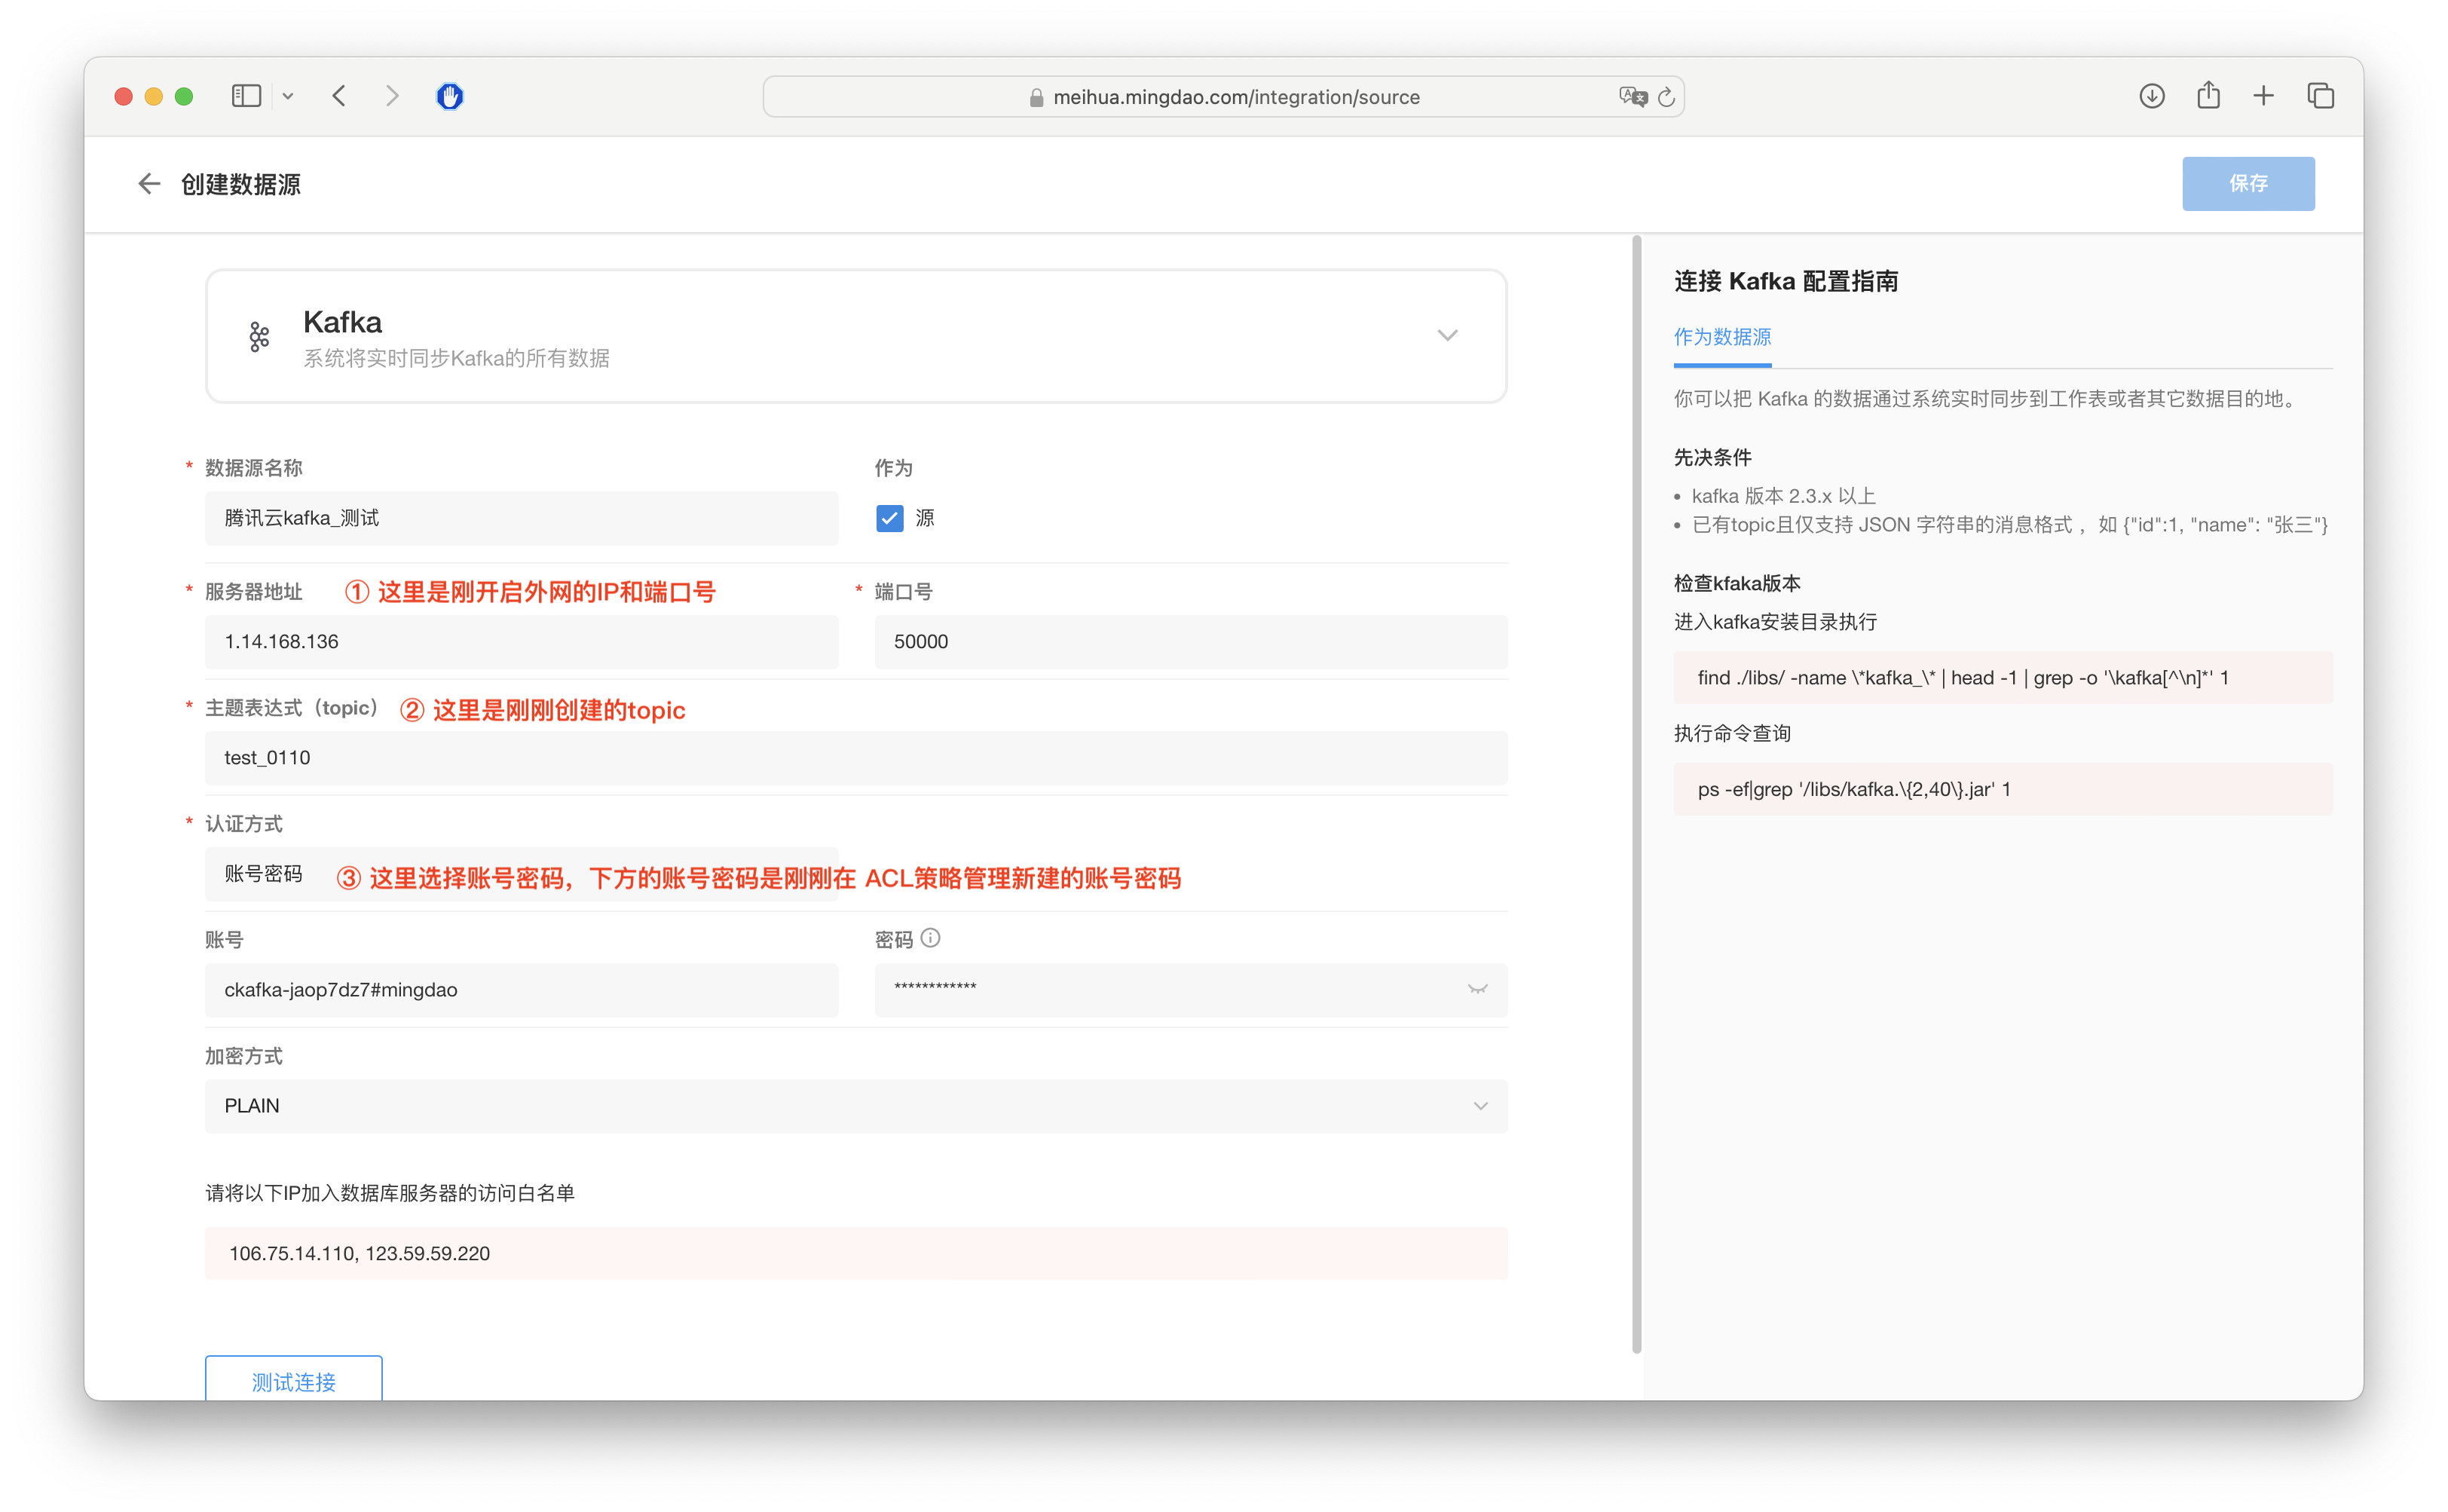Select the 作为数据源 tab

point(1722,337)
